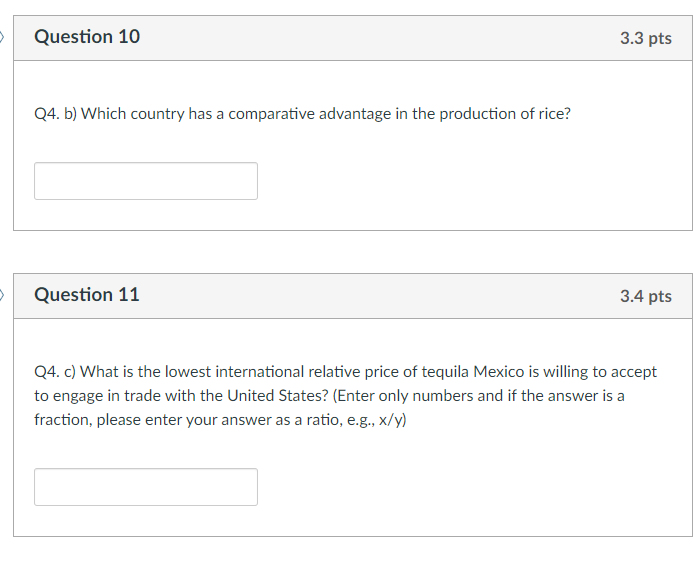Image resolution: width=697 pixels, height=561 pixels.
Task: Click the Question 11 gray header bar
Action: [353, 296]
